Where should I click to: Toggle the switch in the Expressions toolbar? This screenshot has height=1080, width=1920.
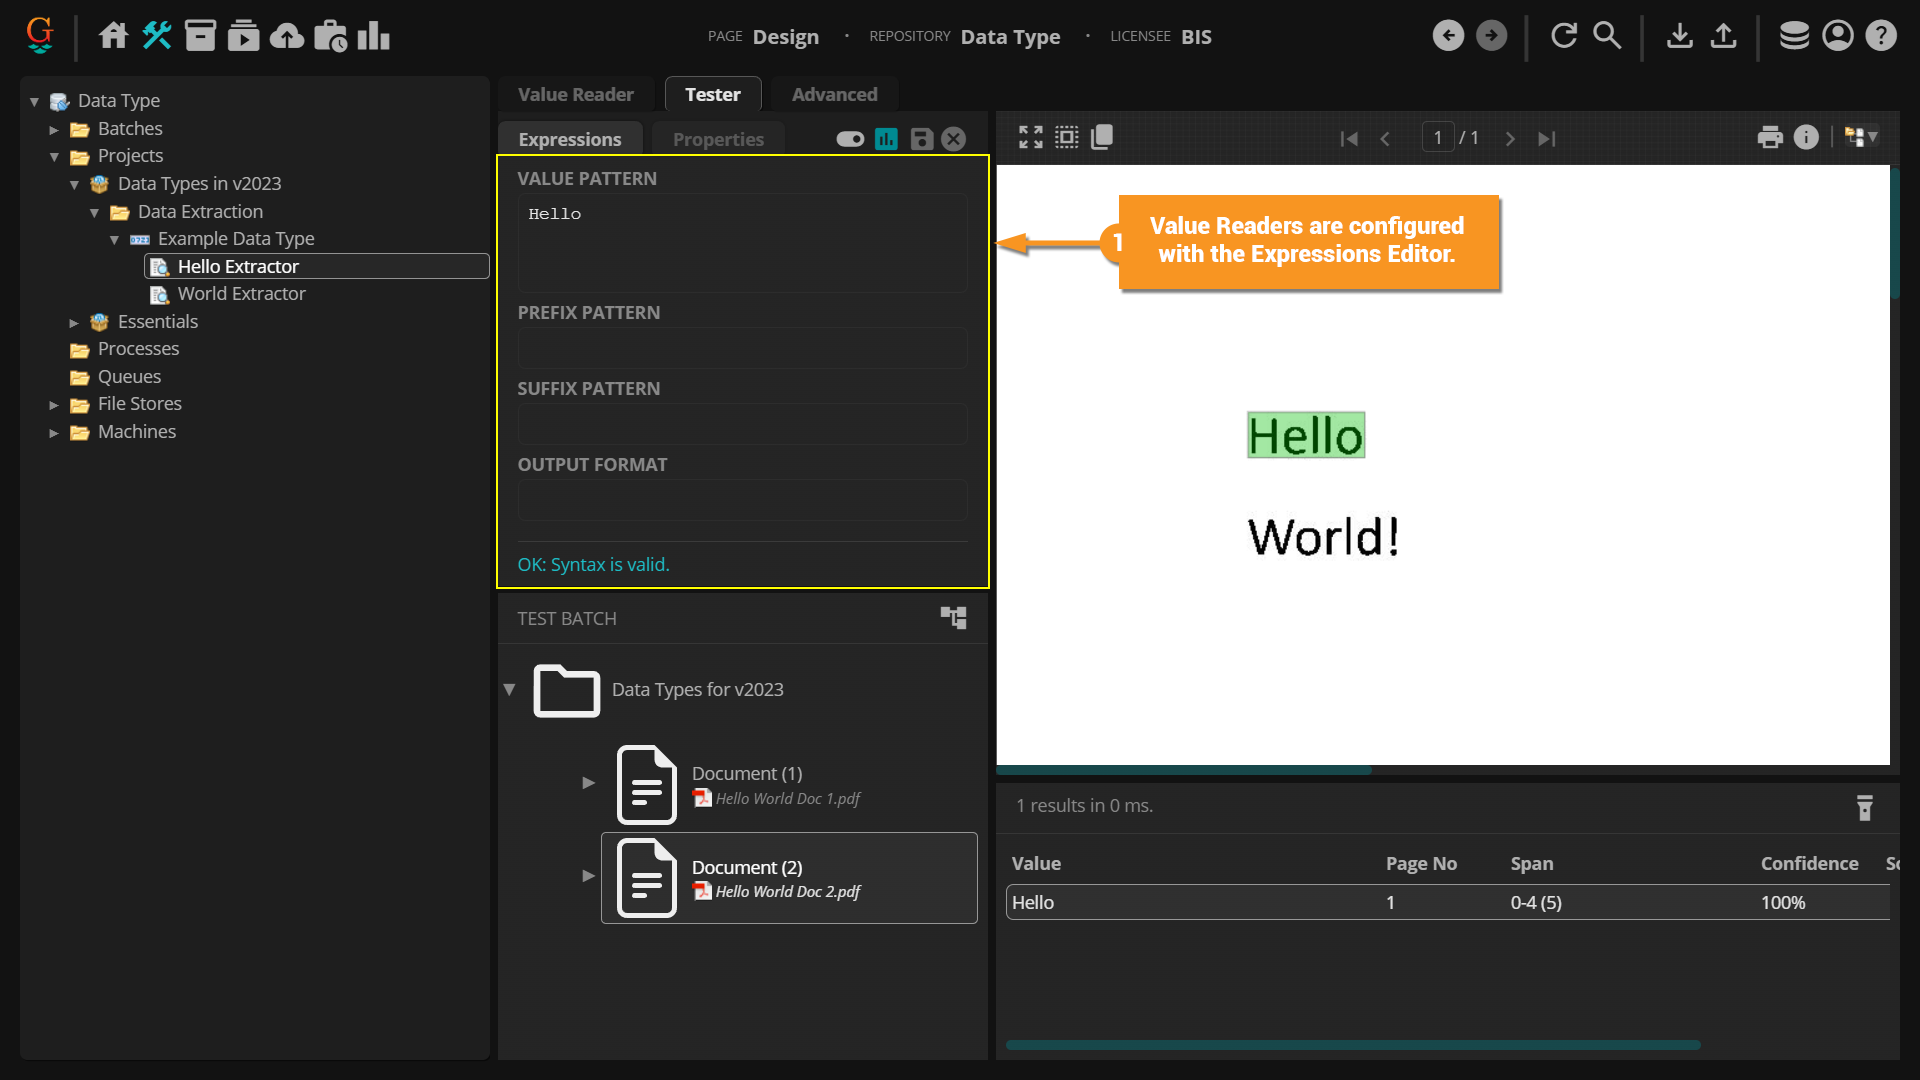click(x=850, y=139)
